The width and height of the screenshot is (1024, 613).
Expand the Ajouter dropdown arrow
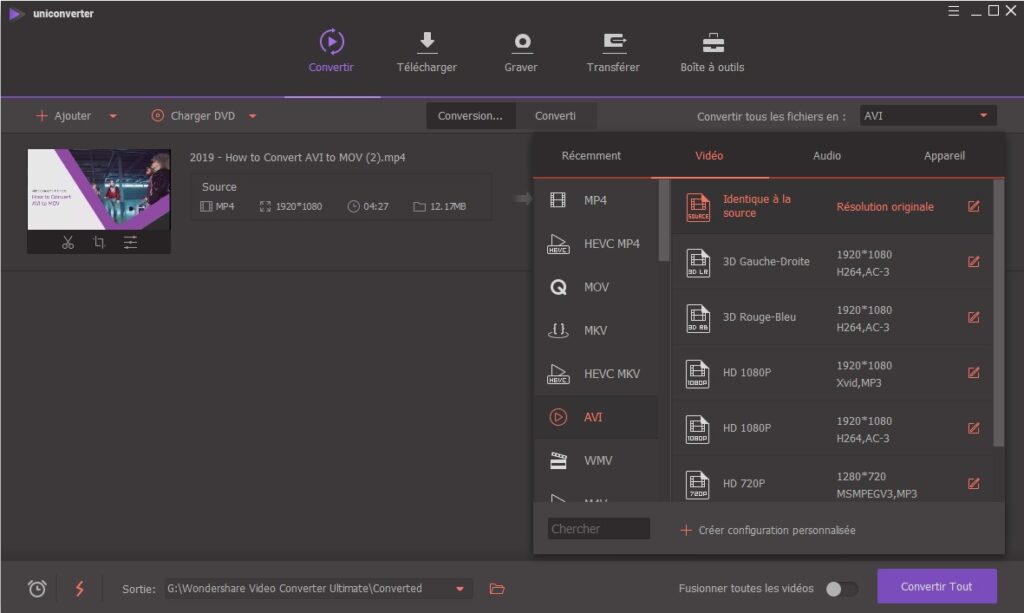click(113, 116)
